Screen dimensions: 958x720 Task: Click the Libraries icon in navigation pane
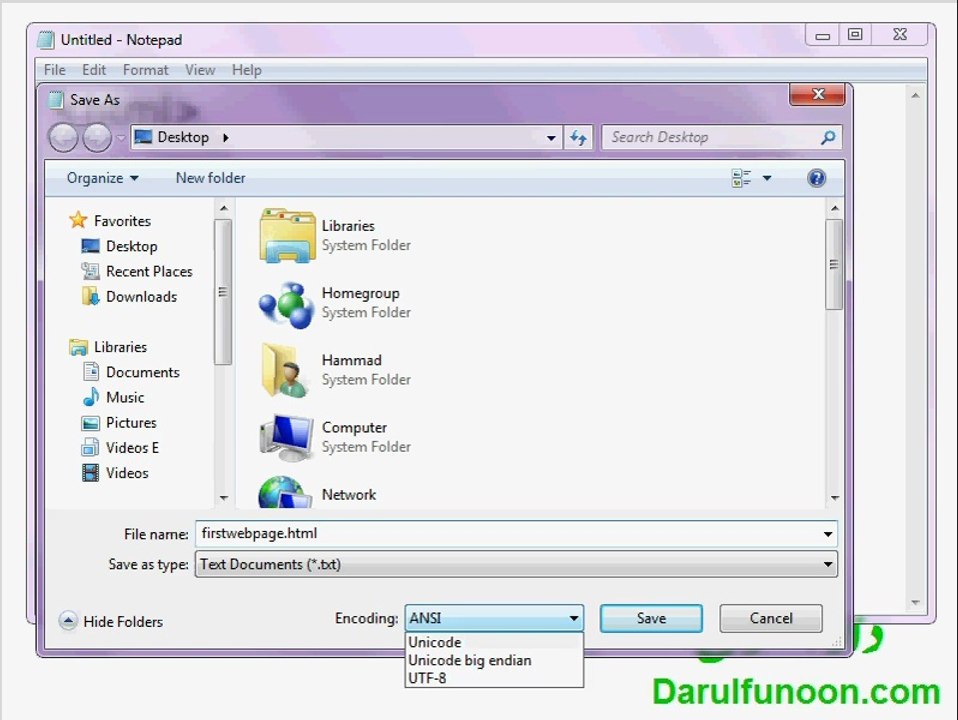point(78,347)
